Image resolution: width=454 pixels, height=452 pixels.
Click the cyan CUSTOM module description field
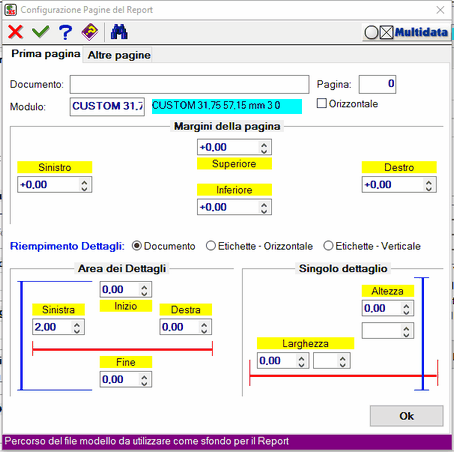click(227, 106)
